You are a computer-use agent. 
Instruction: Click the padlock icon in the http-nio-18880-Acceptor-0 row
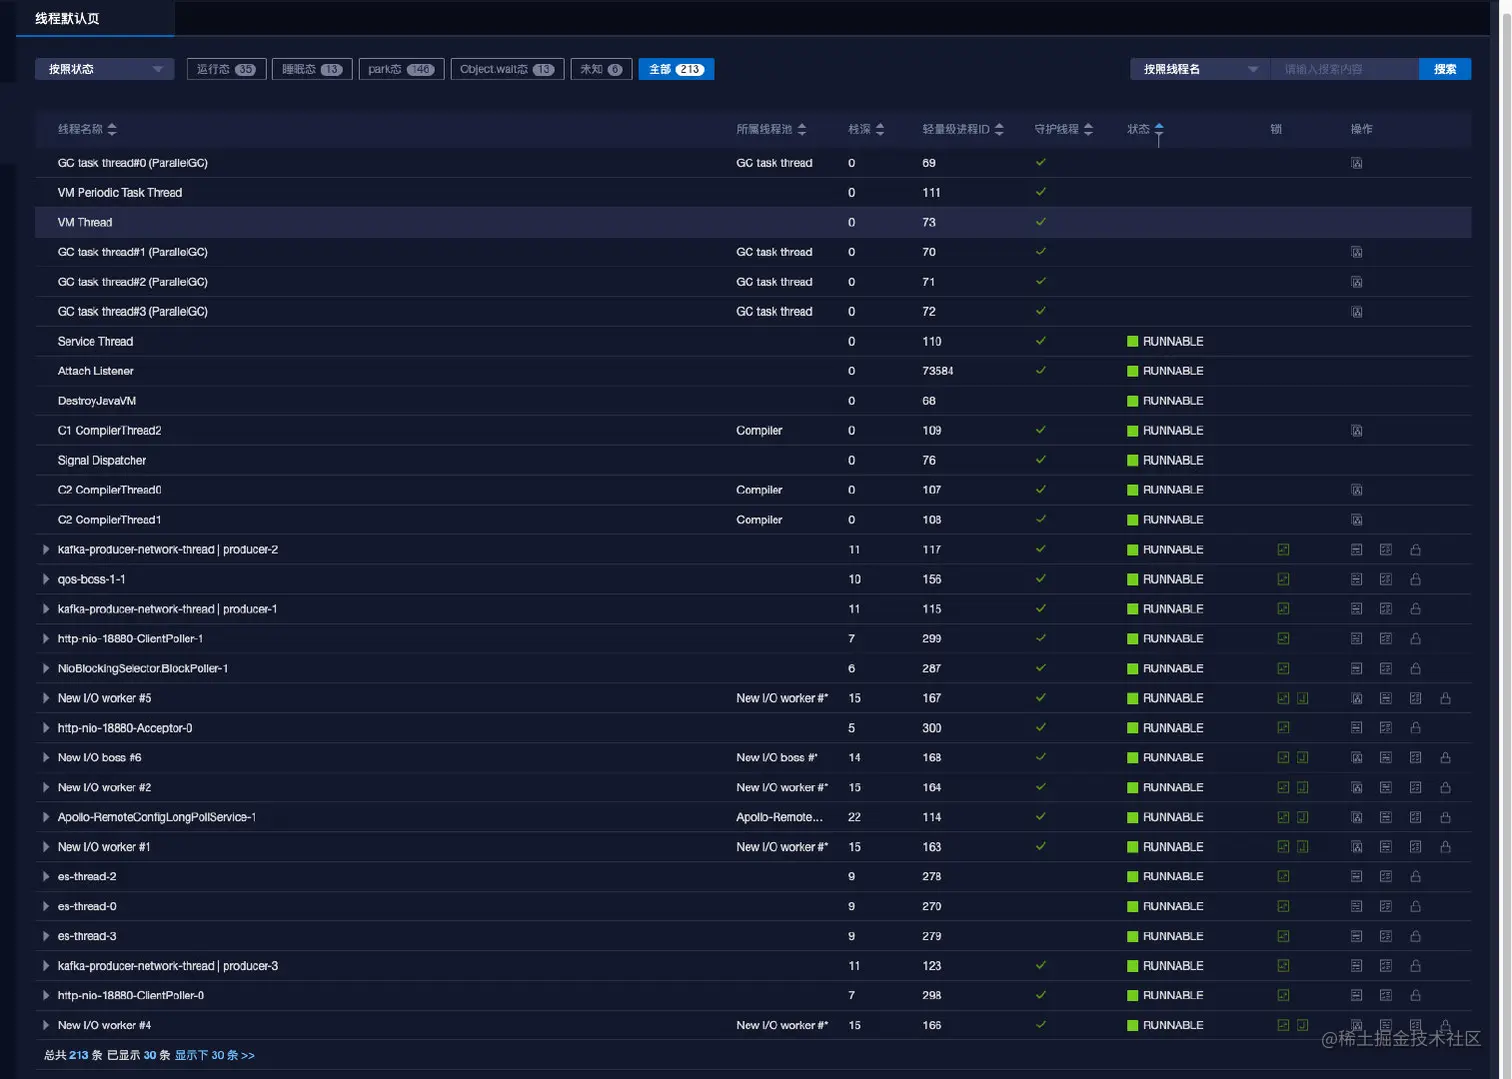(1415, 728)
